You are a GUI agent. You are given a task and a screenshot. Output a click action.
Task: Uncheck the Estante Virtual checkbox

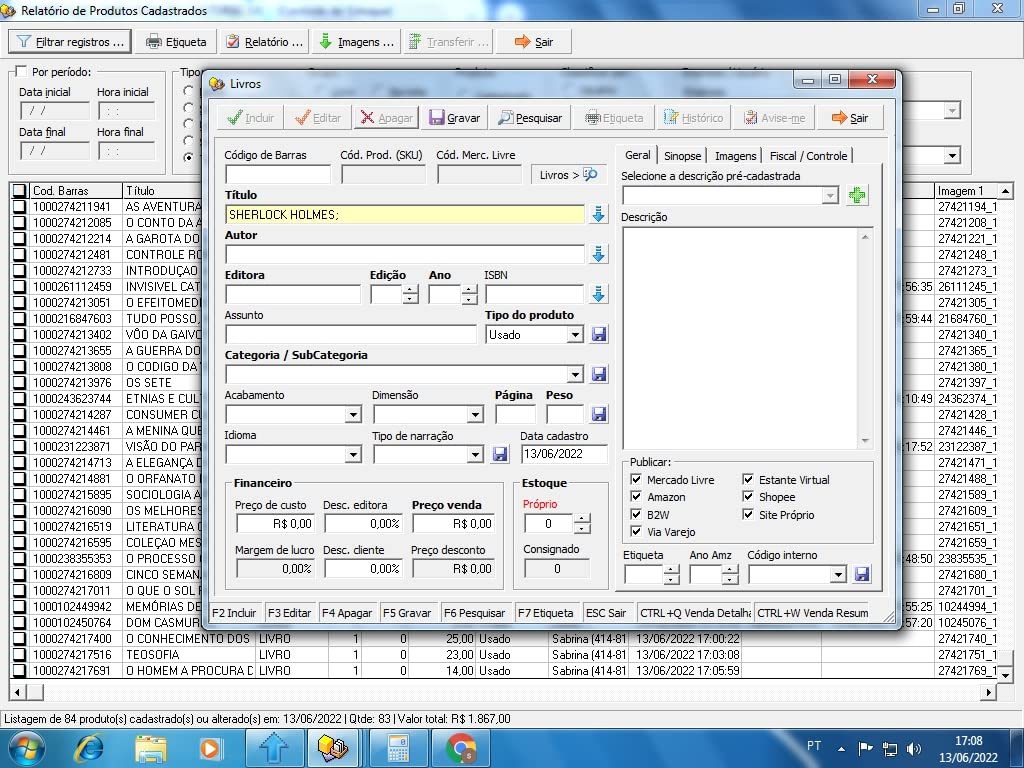coord(748,479)
